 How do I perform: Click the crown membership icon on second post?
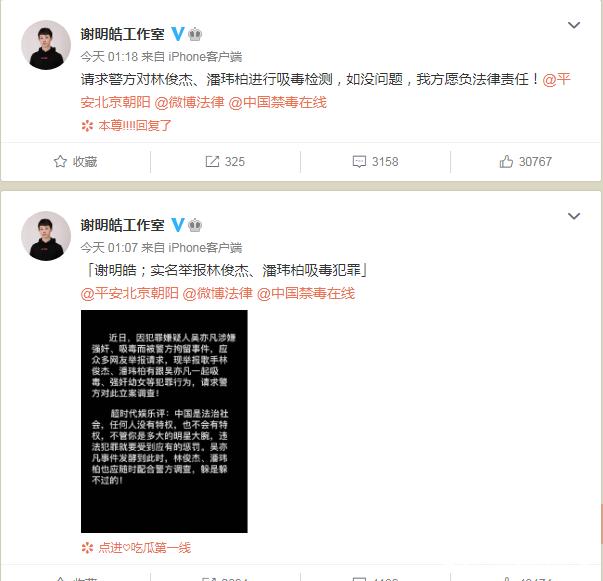[x=195, y=225]
